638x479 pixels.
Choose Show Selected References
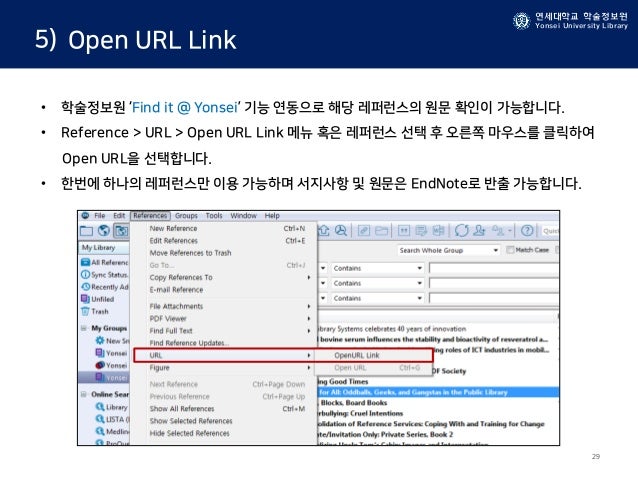(225, 421)
